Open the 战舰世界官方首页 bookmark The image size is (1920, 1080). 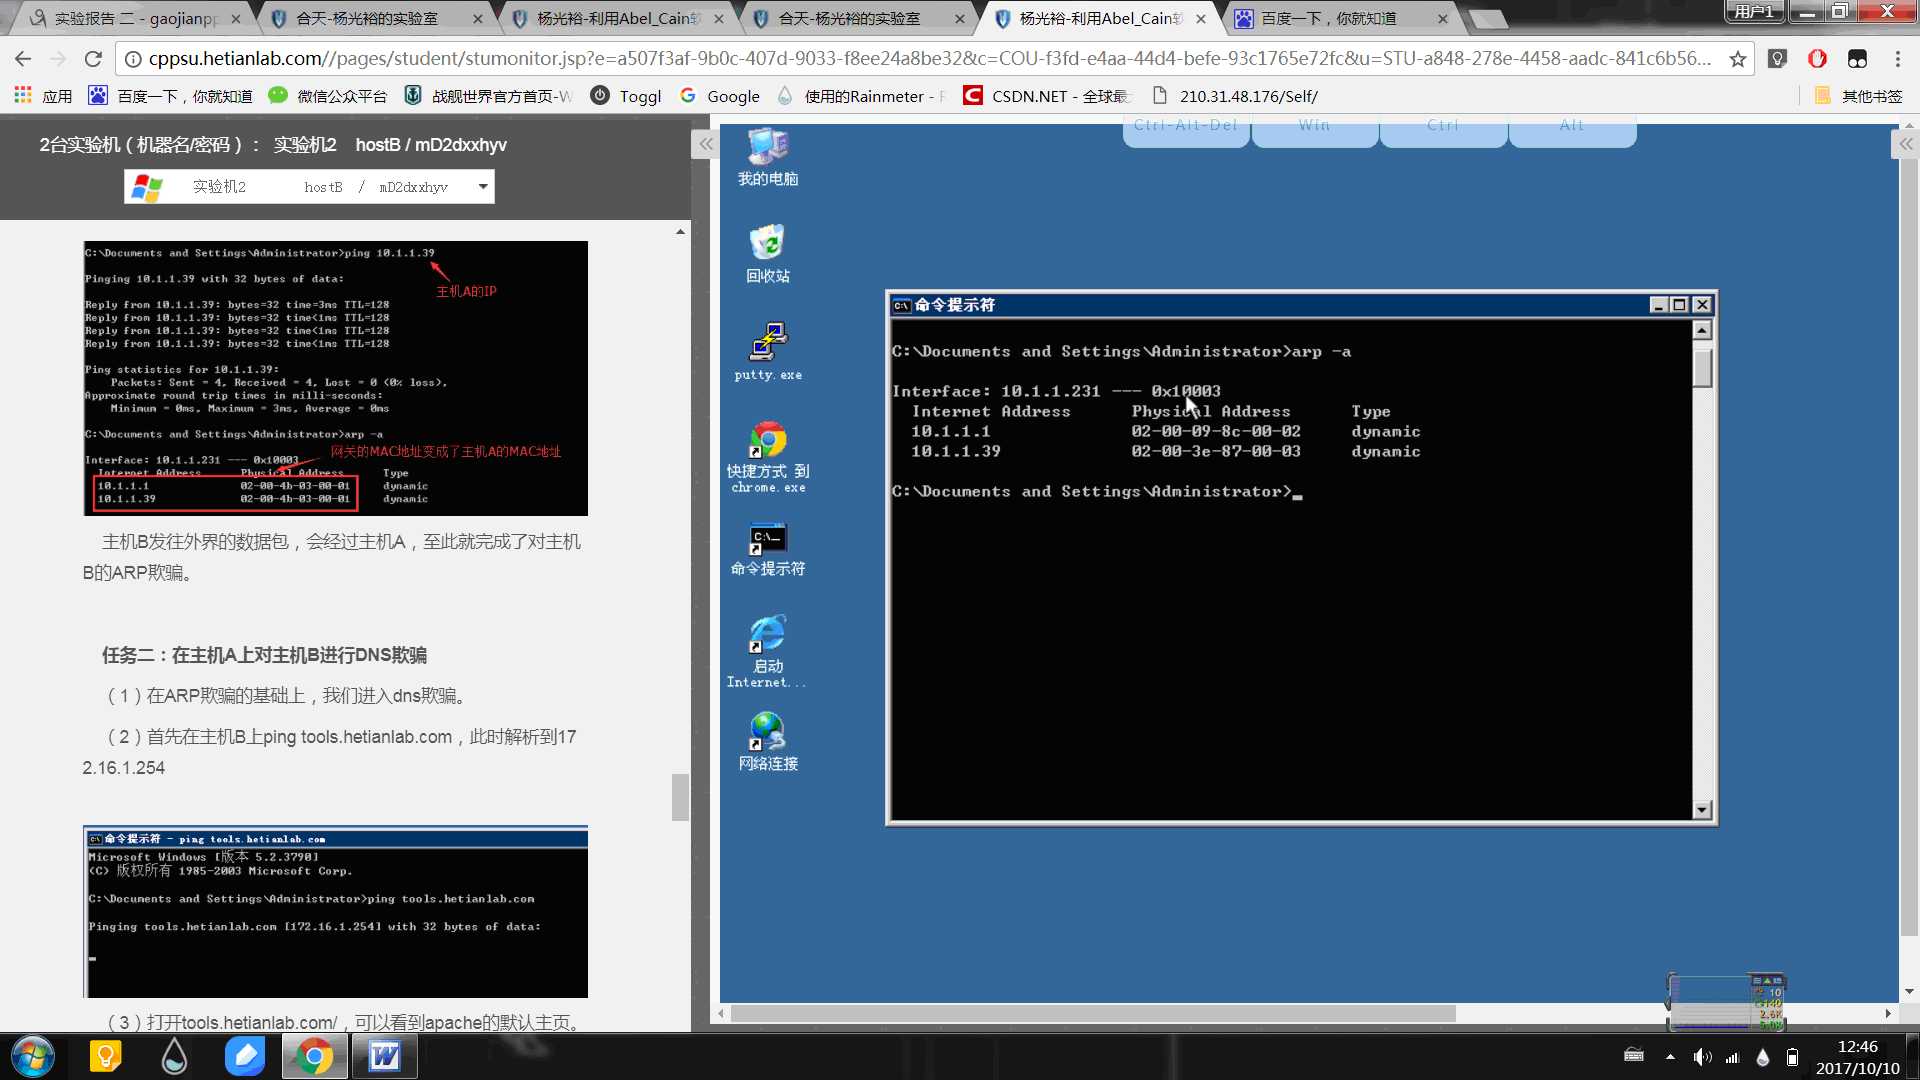(x=488, y=96)
